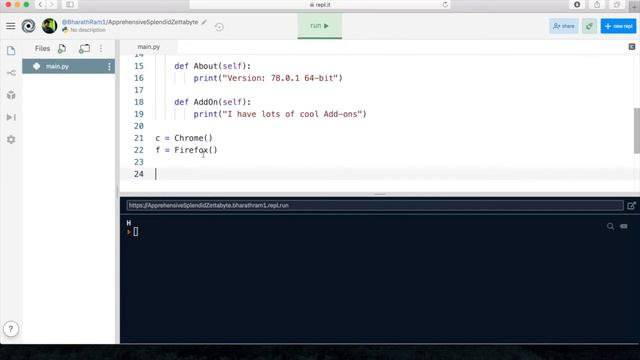
Task: Click the Safari share icon
Action: click(597, 4)
